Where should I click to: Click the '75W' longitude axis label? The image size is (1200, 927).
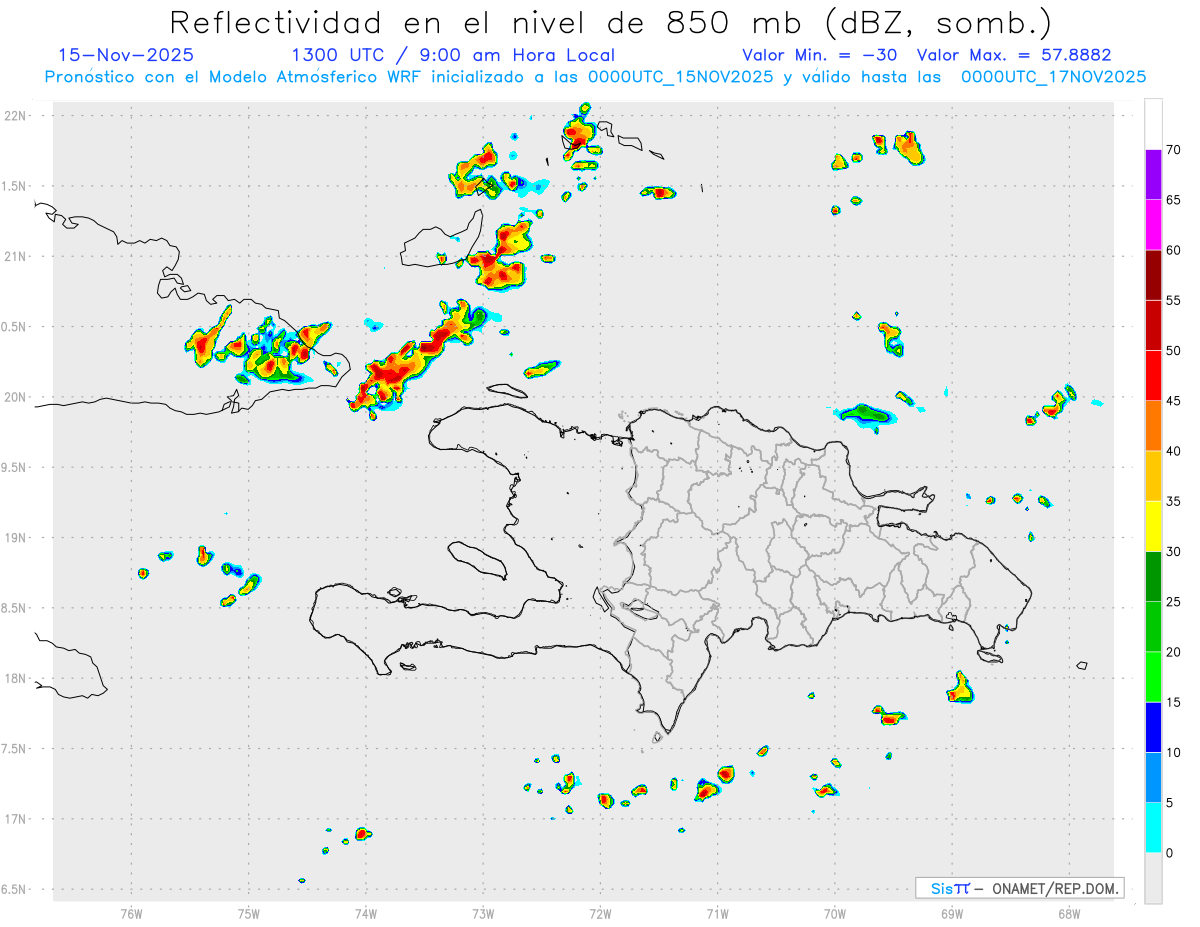[249, 913]
